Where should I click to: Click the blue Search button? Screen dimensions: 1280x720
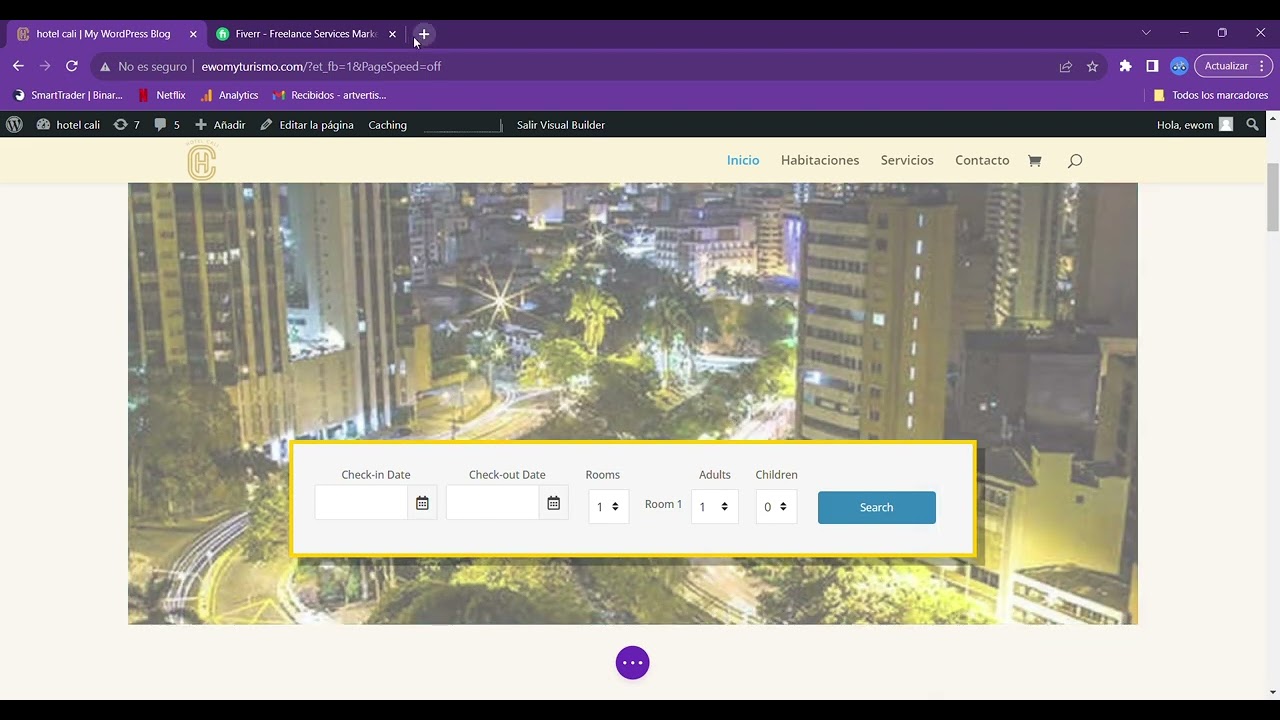point(877,507)
